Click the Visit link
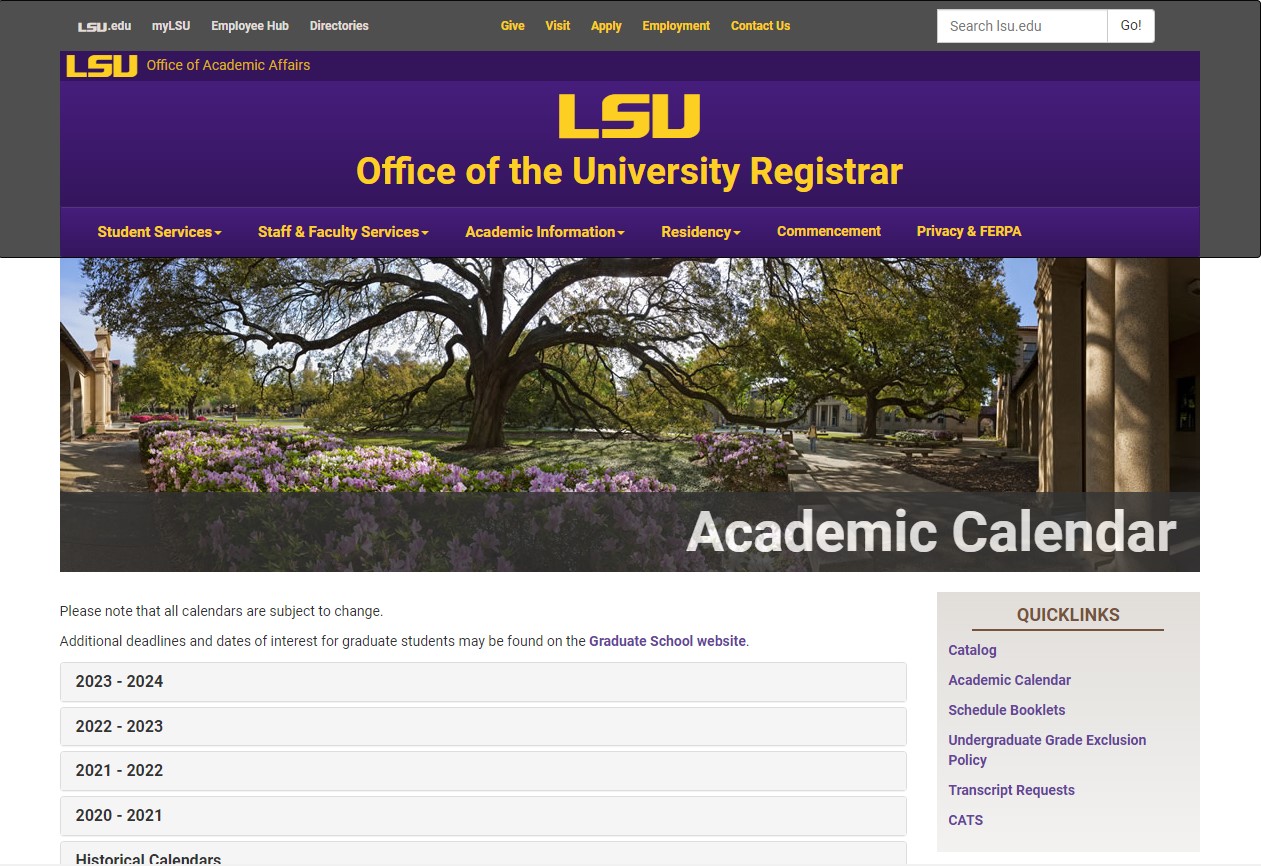Viewport: 1261px width, 866px height. click(x=558, y=26)
